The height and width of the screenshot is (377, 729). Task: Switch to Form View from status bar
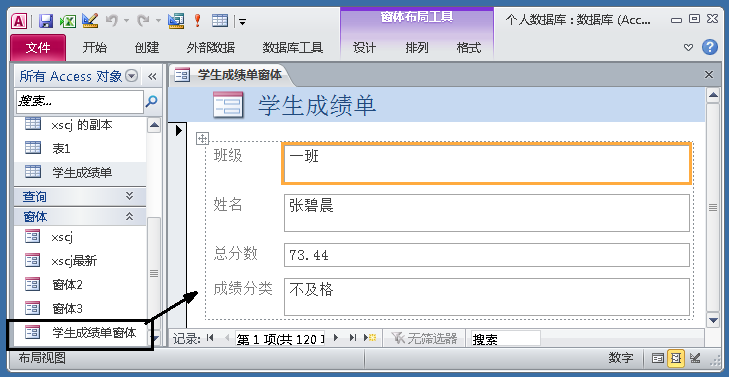(x=657, y=358)
